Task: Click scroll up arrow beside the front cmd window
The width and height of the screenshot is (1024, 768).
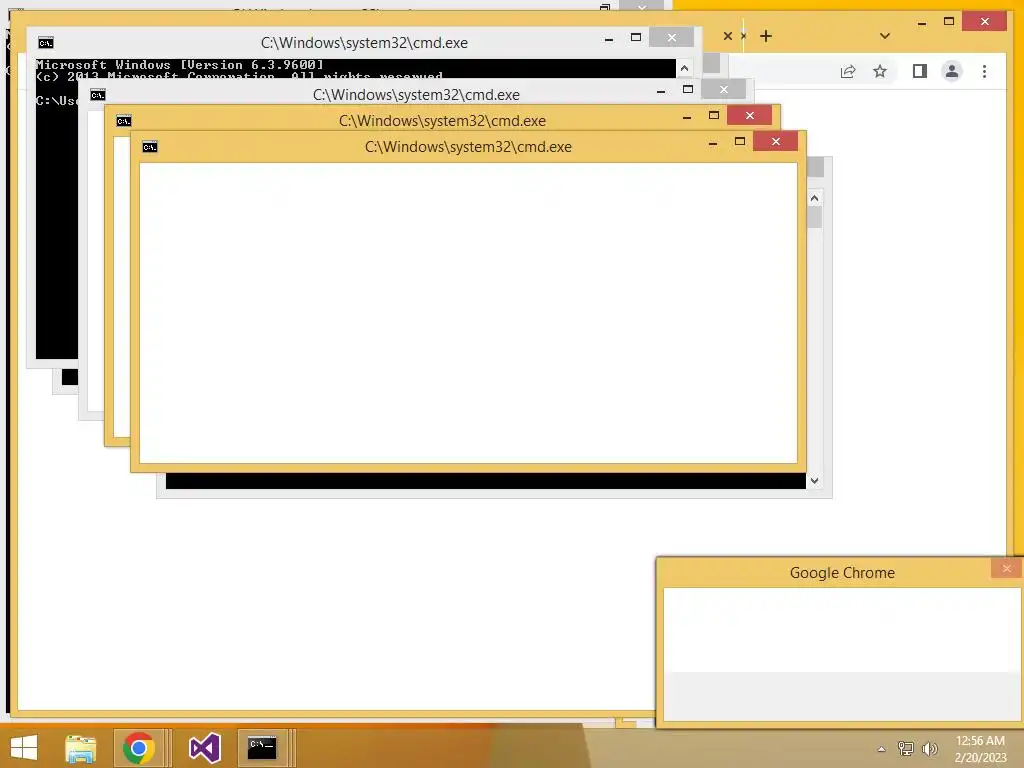Action: 814,198
